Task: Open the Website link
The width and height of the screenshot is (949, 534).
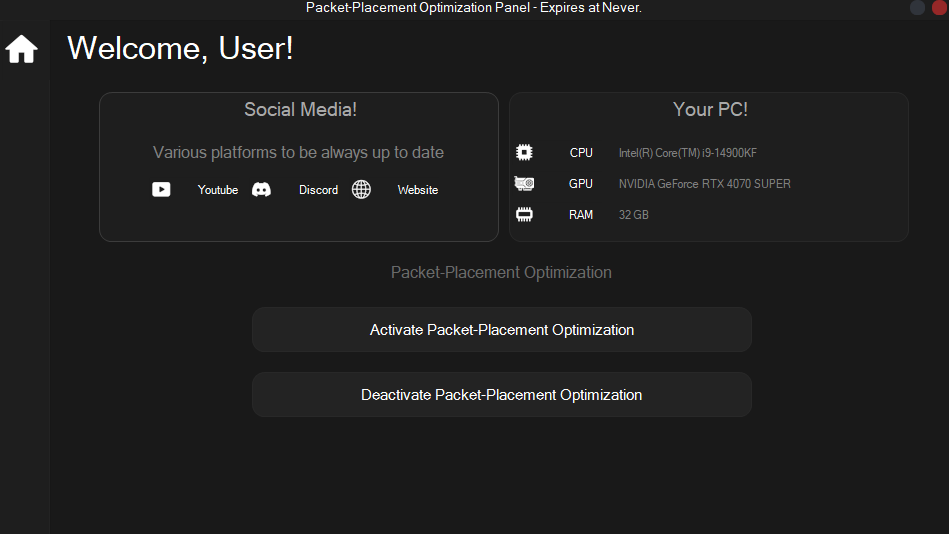Action: 418,190
